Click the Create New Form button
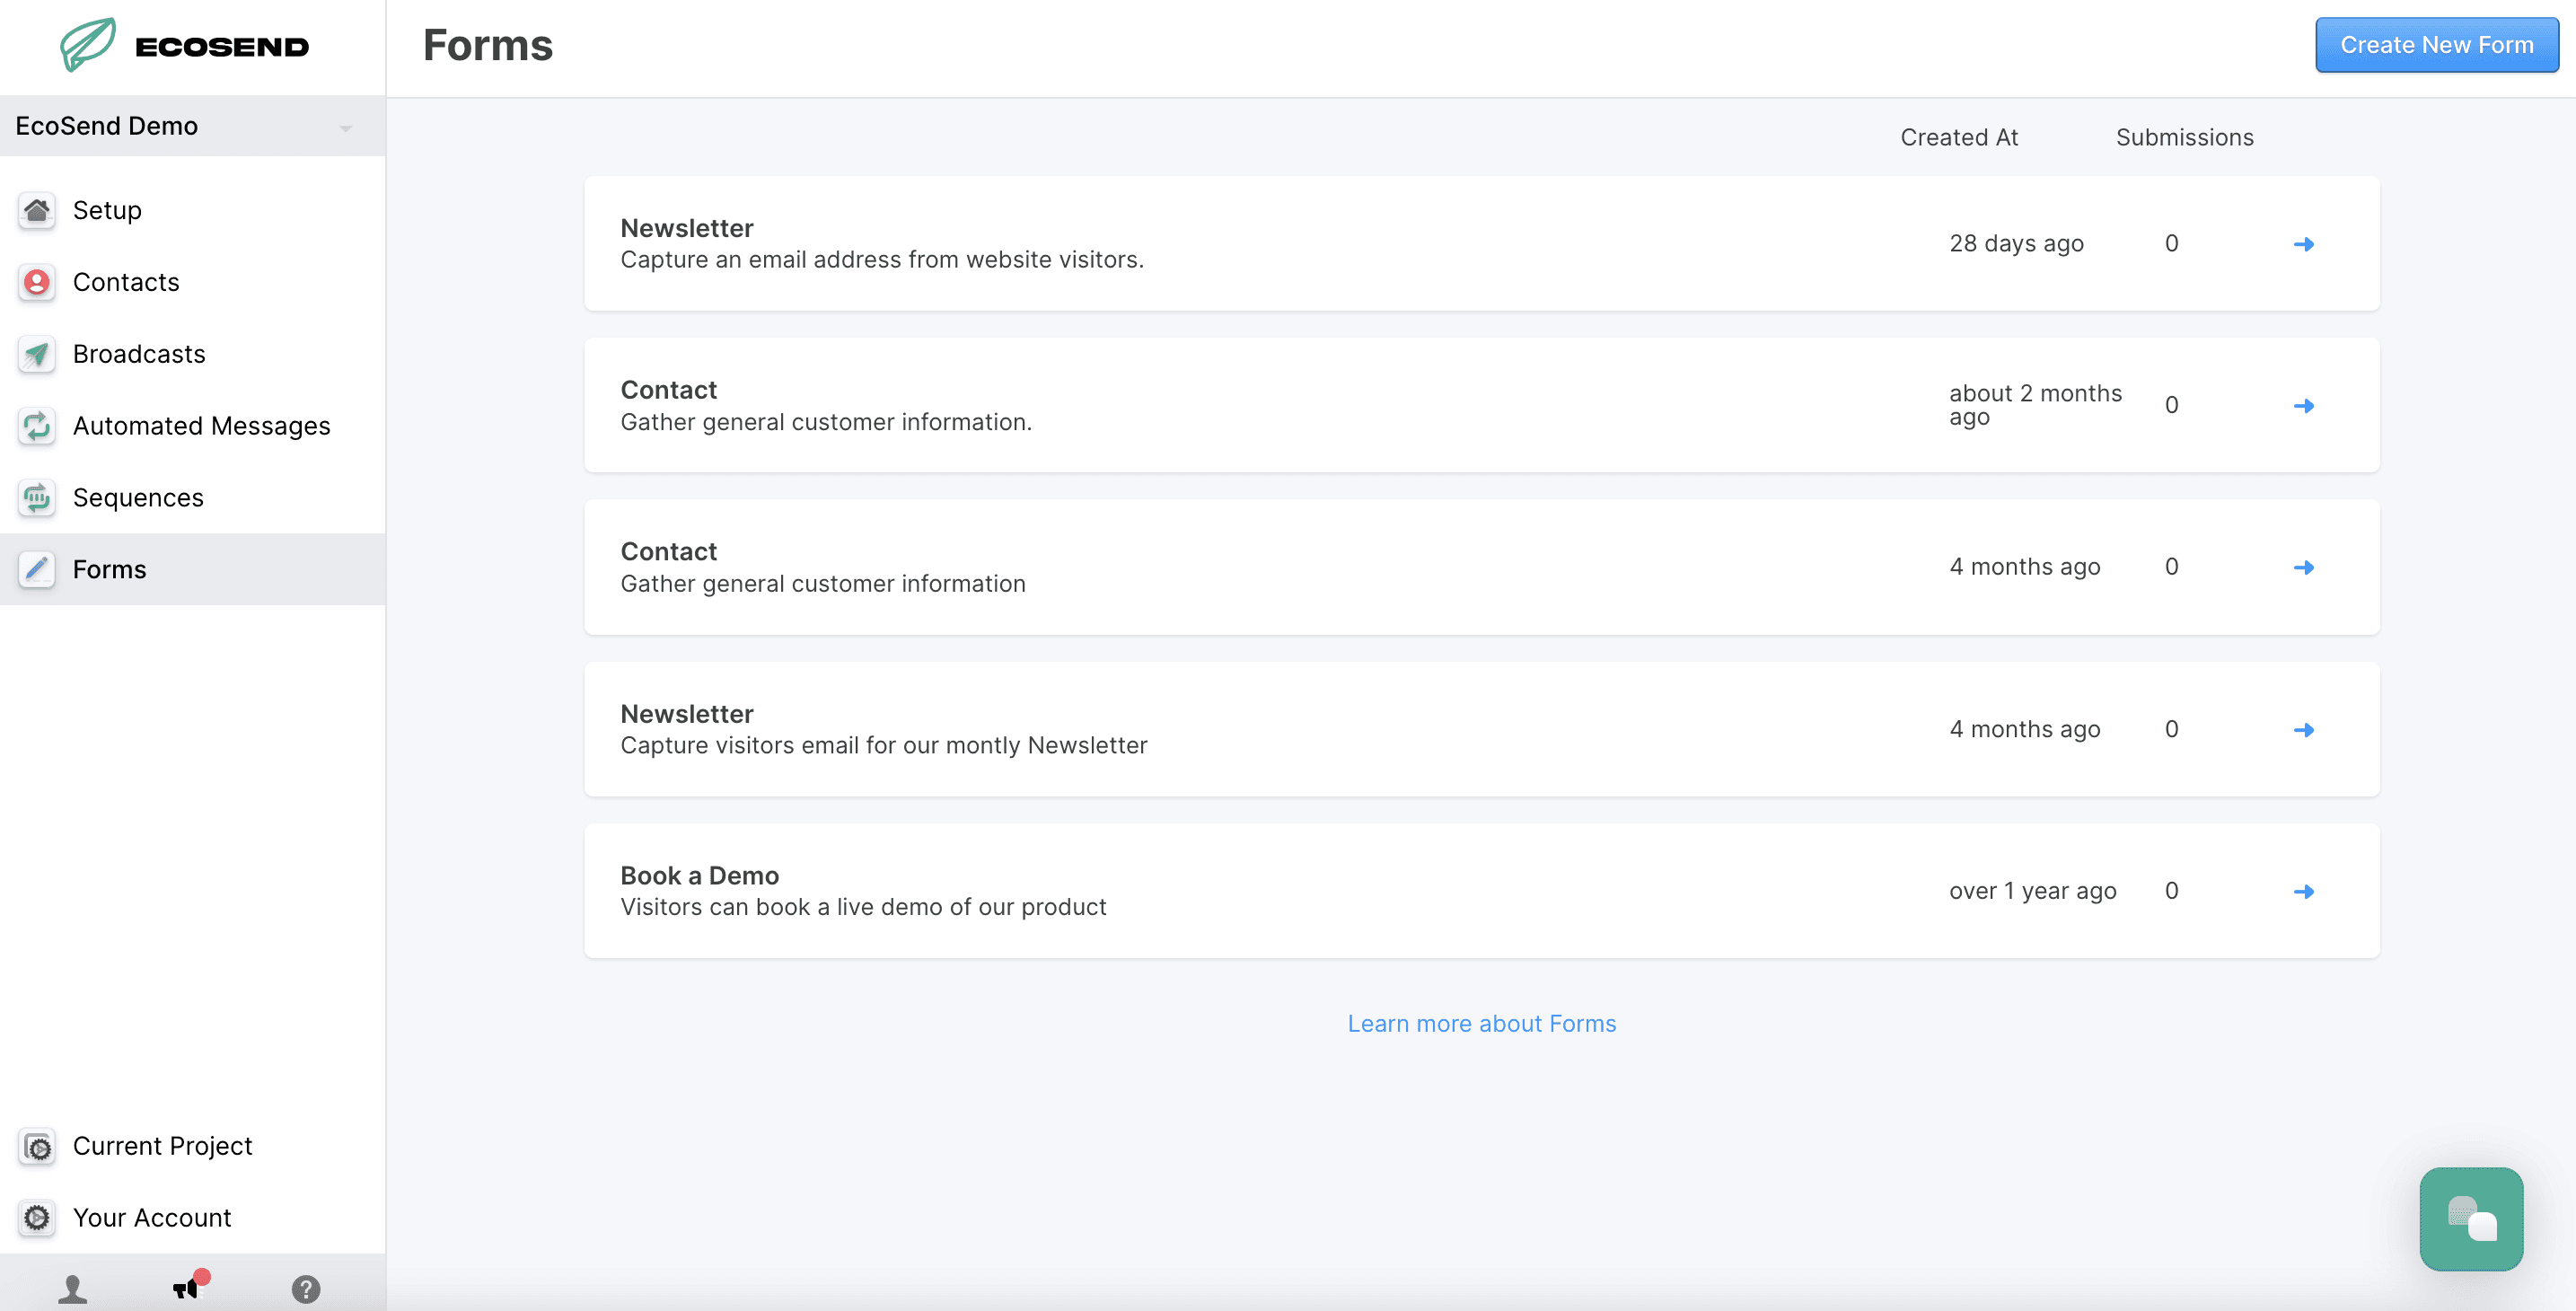Image resolution: width=2576 pixels, height=1311 pixels. pos(2436,45)
